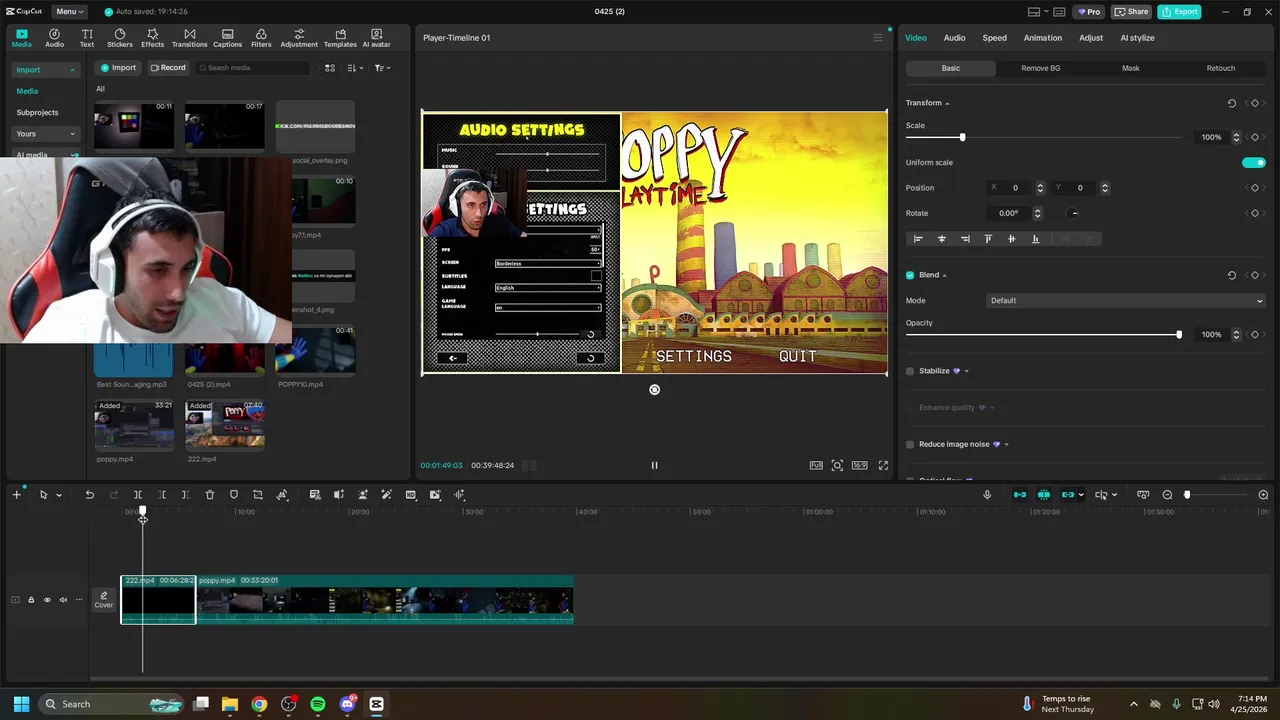Switch to the Animation tab
The height and width of the screenshot is (720, 1280).
click(1042, 38)
